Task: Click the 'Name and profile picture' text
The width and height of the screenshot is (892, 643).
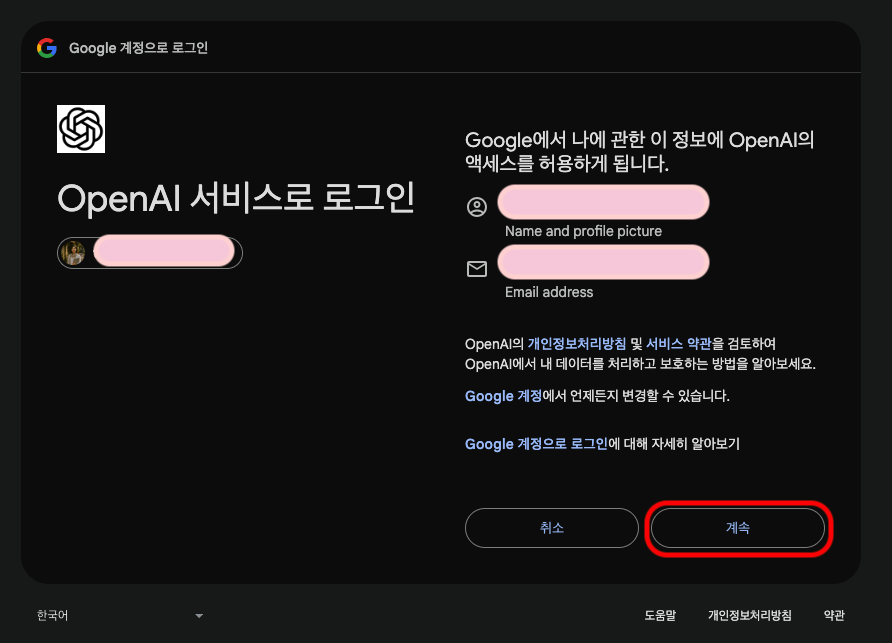Action: [x=583, y=231]
